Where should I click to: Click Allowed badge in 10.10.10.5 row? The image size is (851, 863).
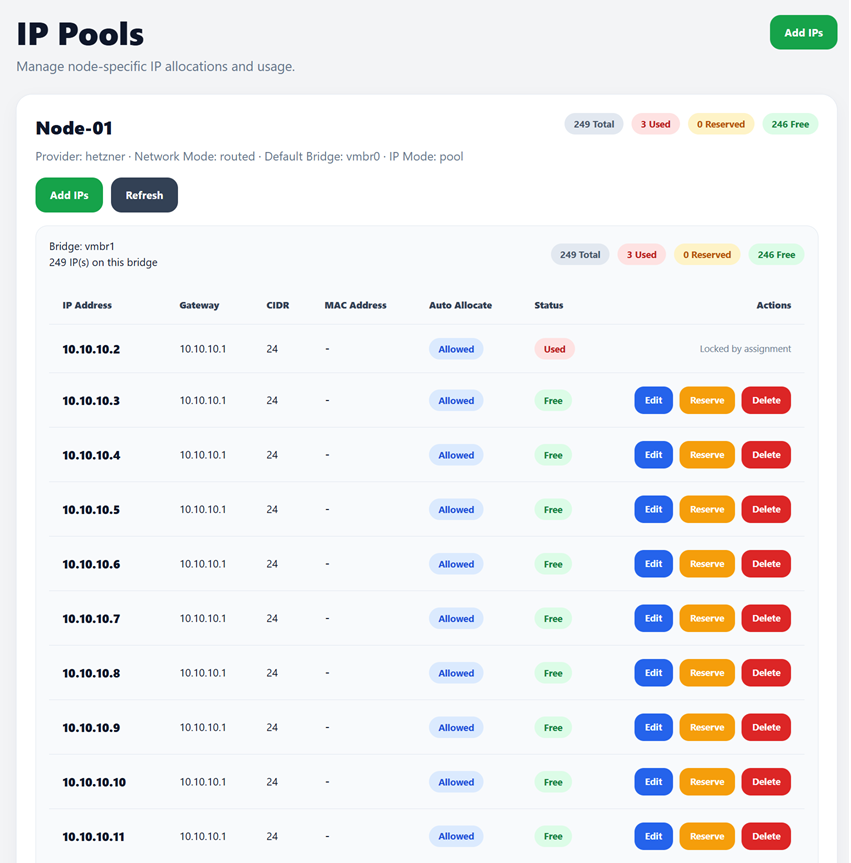(x=456, y=510)
